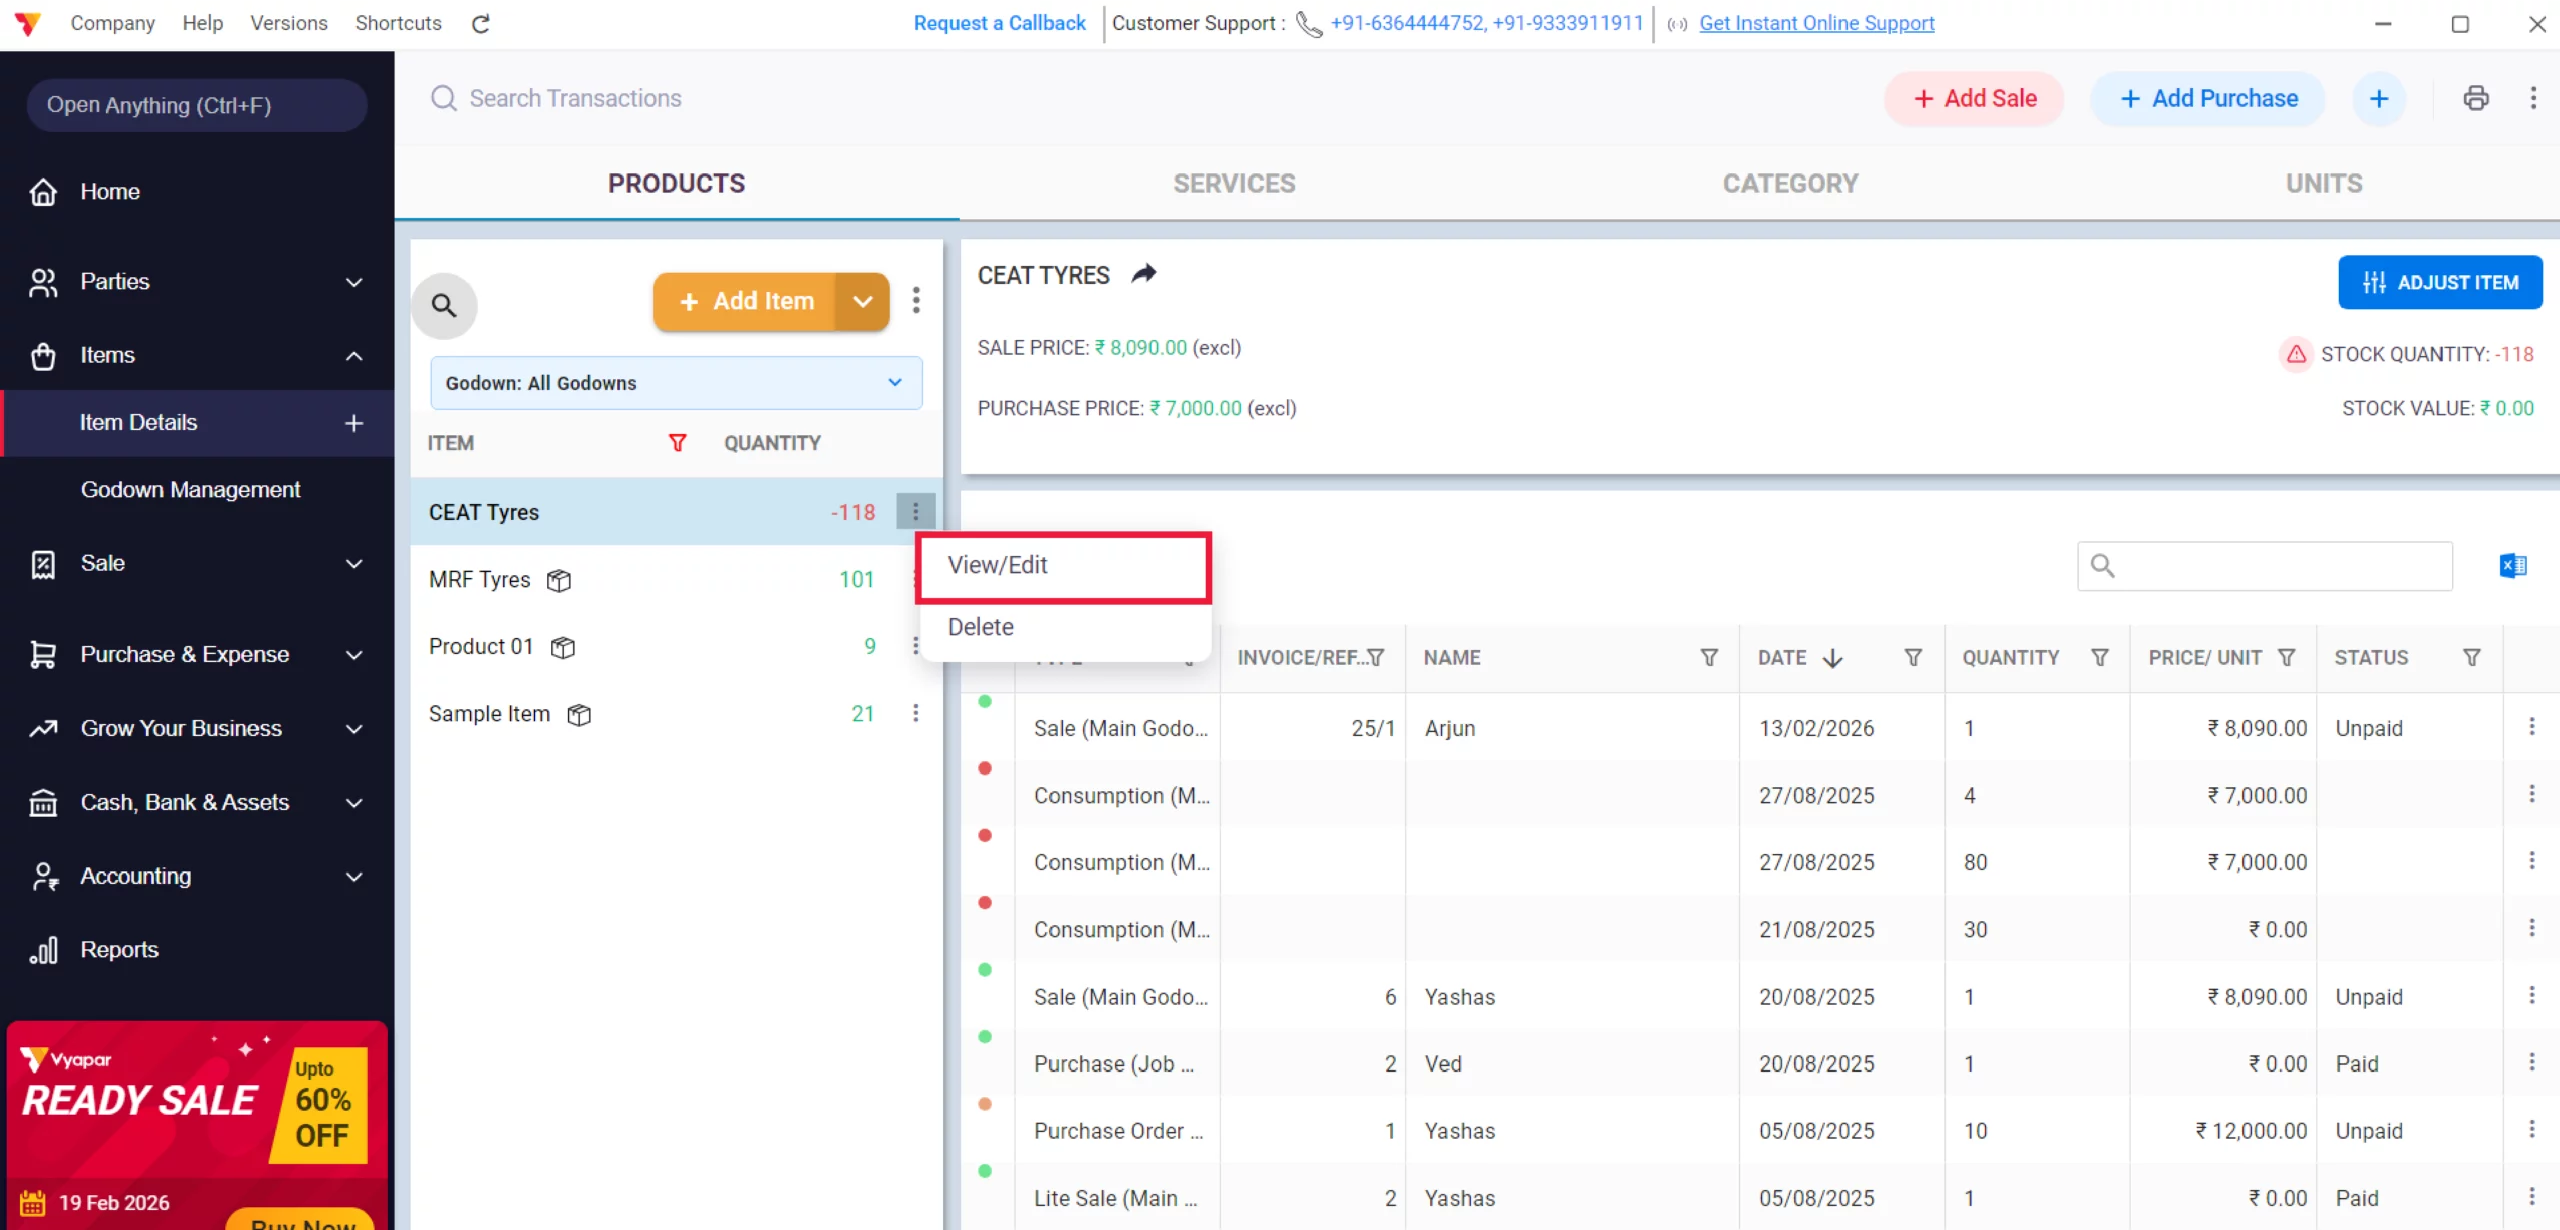
Task: Export transactions via Excel icon
Action: click(x=2512, y=566)
